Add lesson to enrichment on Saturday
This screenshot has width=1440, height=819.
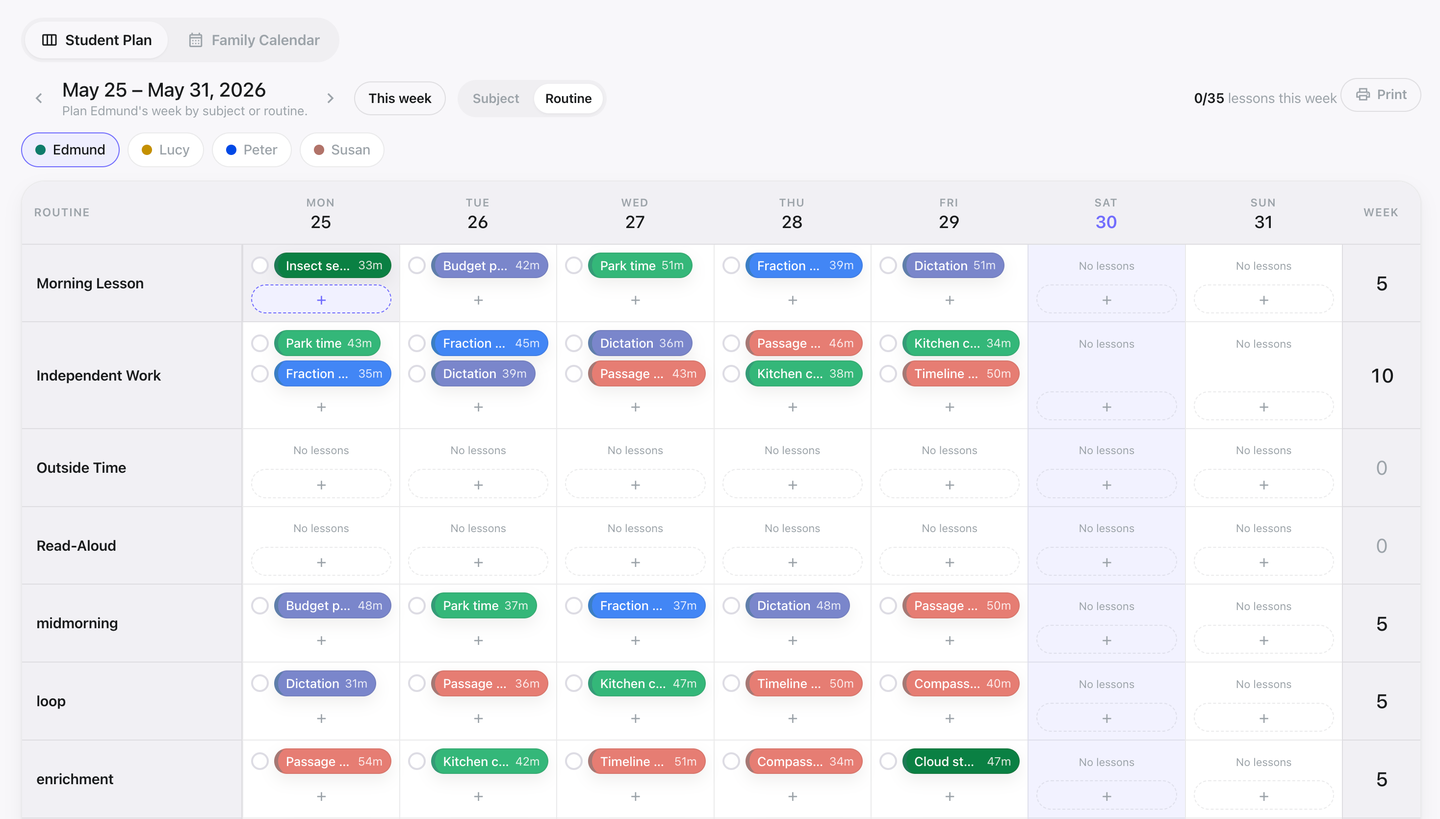tap(1106, 796)
